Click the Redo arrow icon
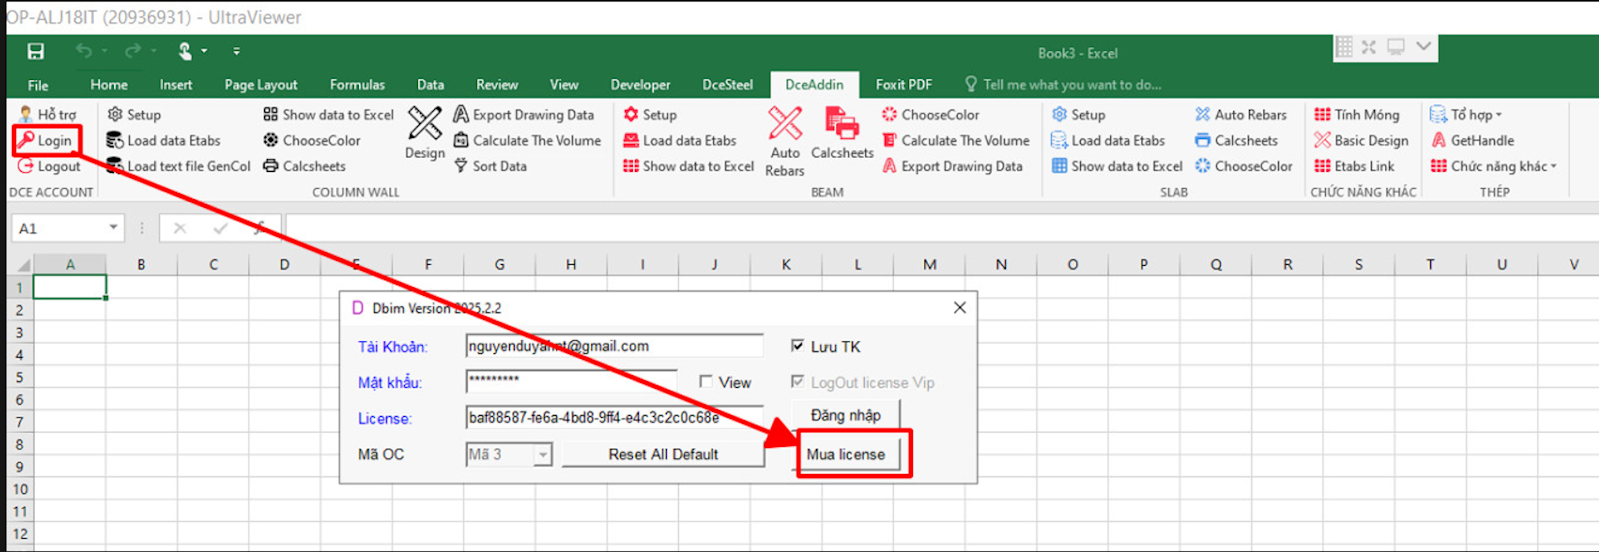Viewport: 1599px width, 552px height. pyautogui.click(x=132, y=51)
